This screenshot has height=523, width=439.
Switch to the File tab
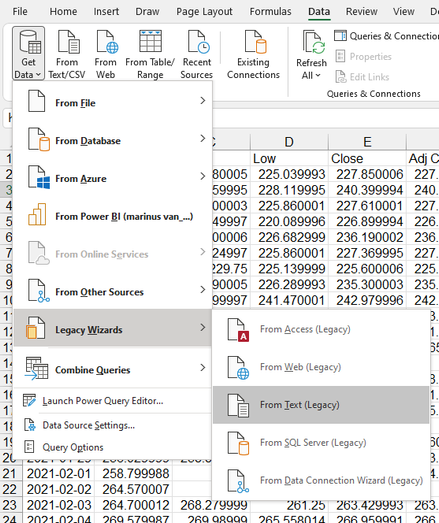tap(20, 11)
